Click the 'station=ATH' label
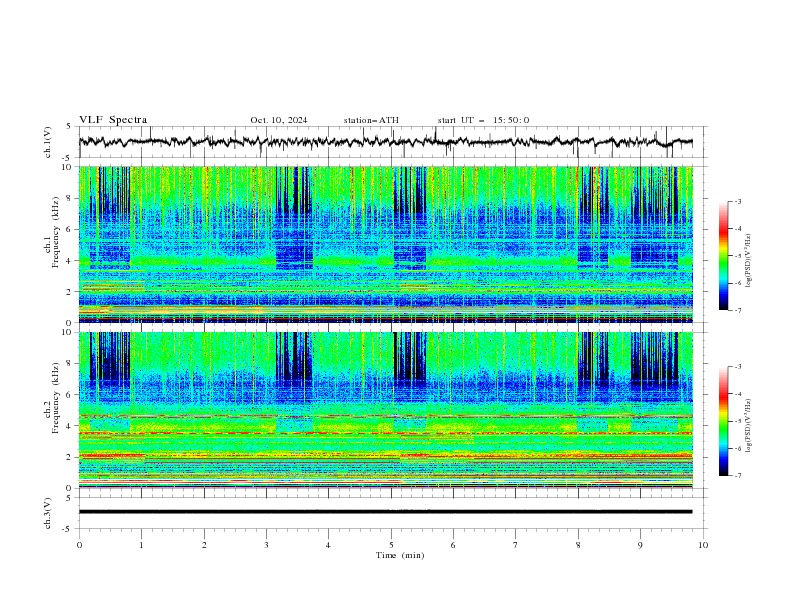This screenshot has width=792, height=612. (371, 120)
